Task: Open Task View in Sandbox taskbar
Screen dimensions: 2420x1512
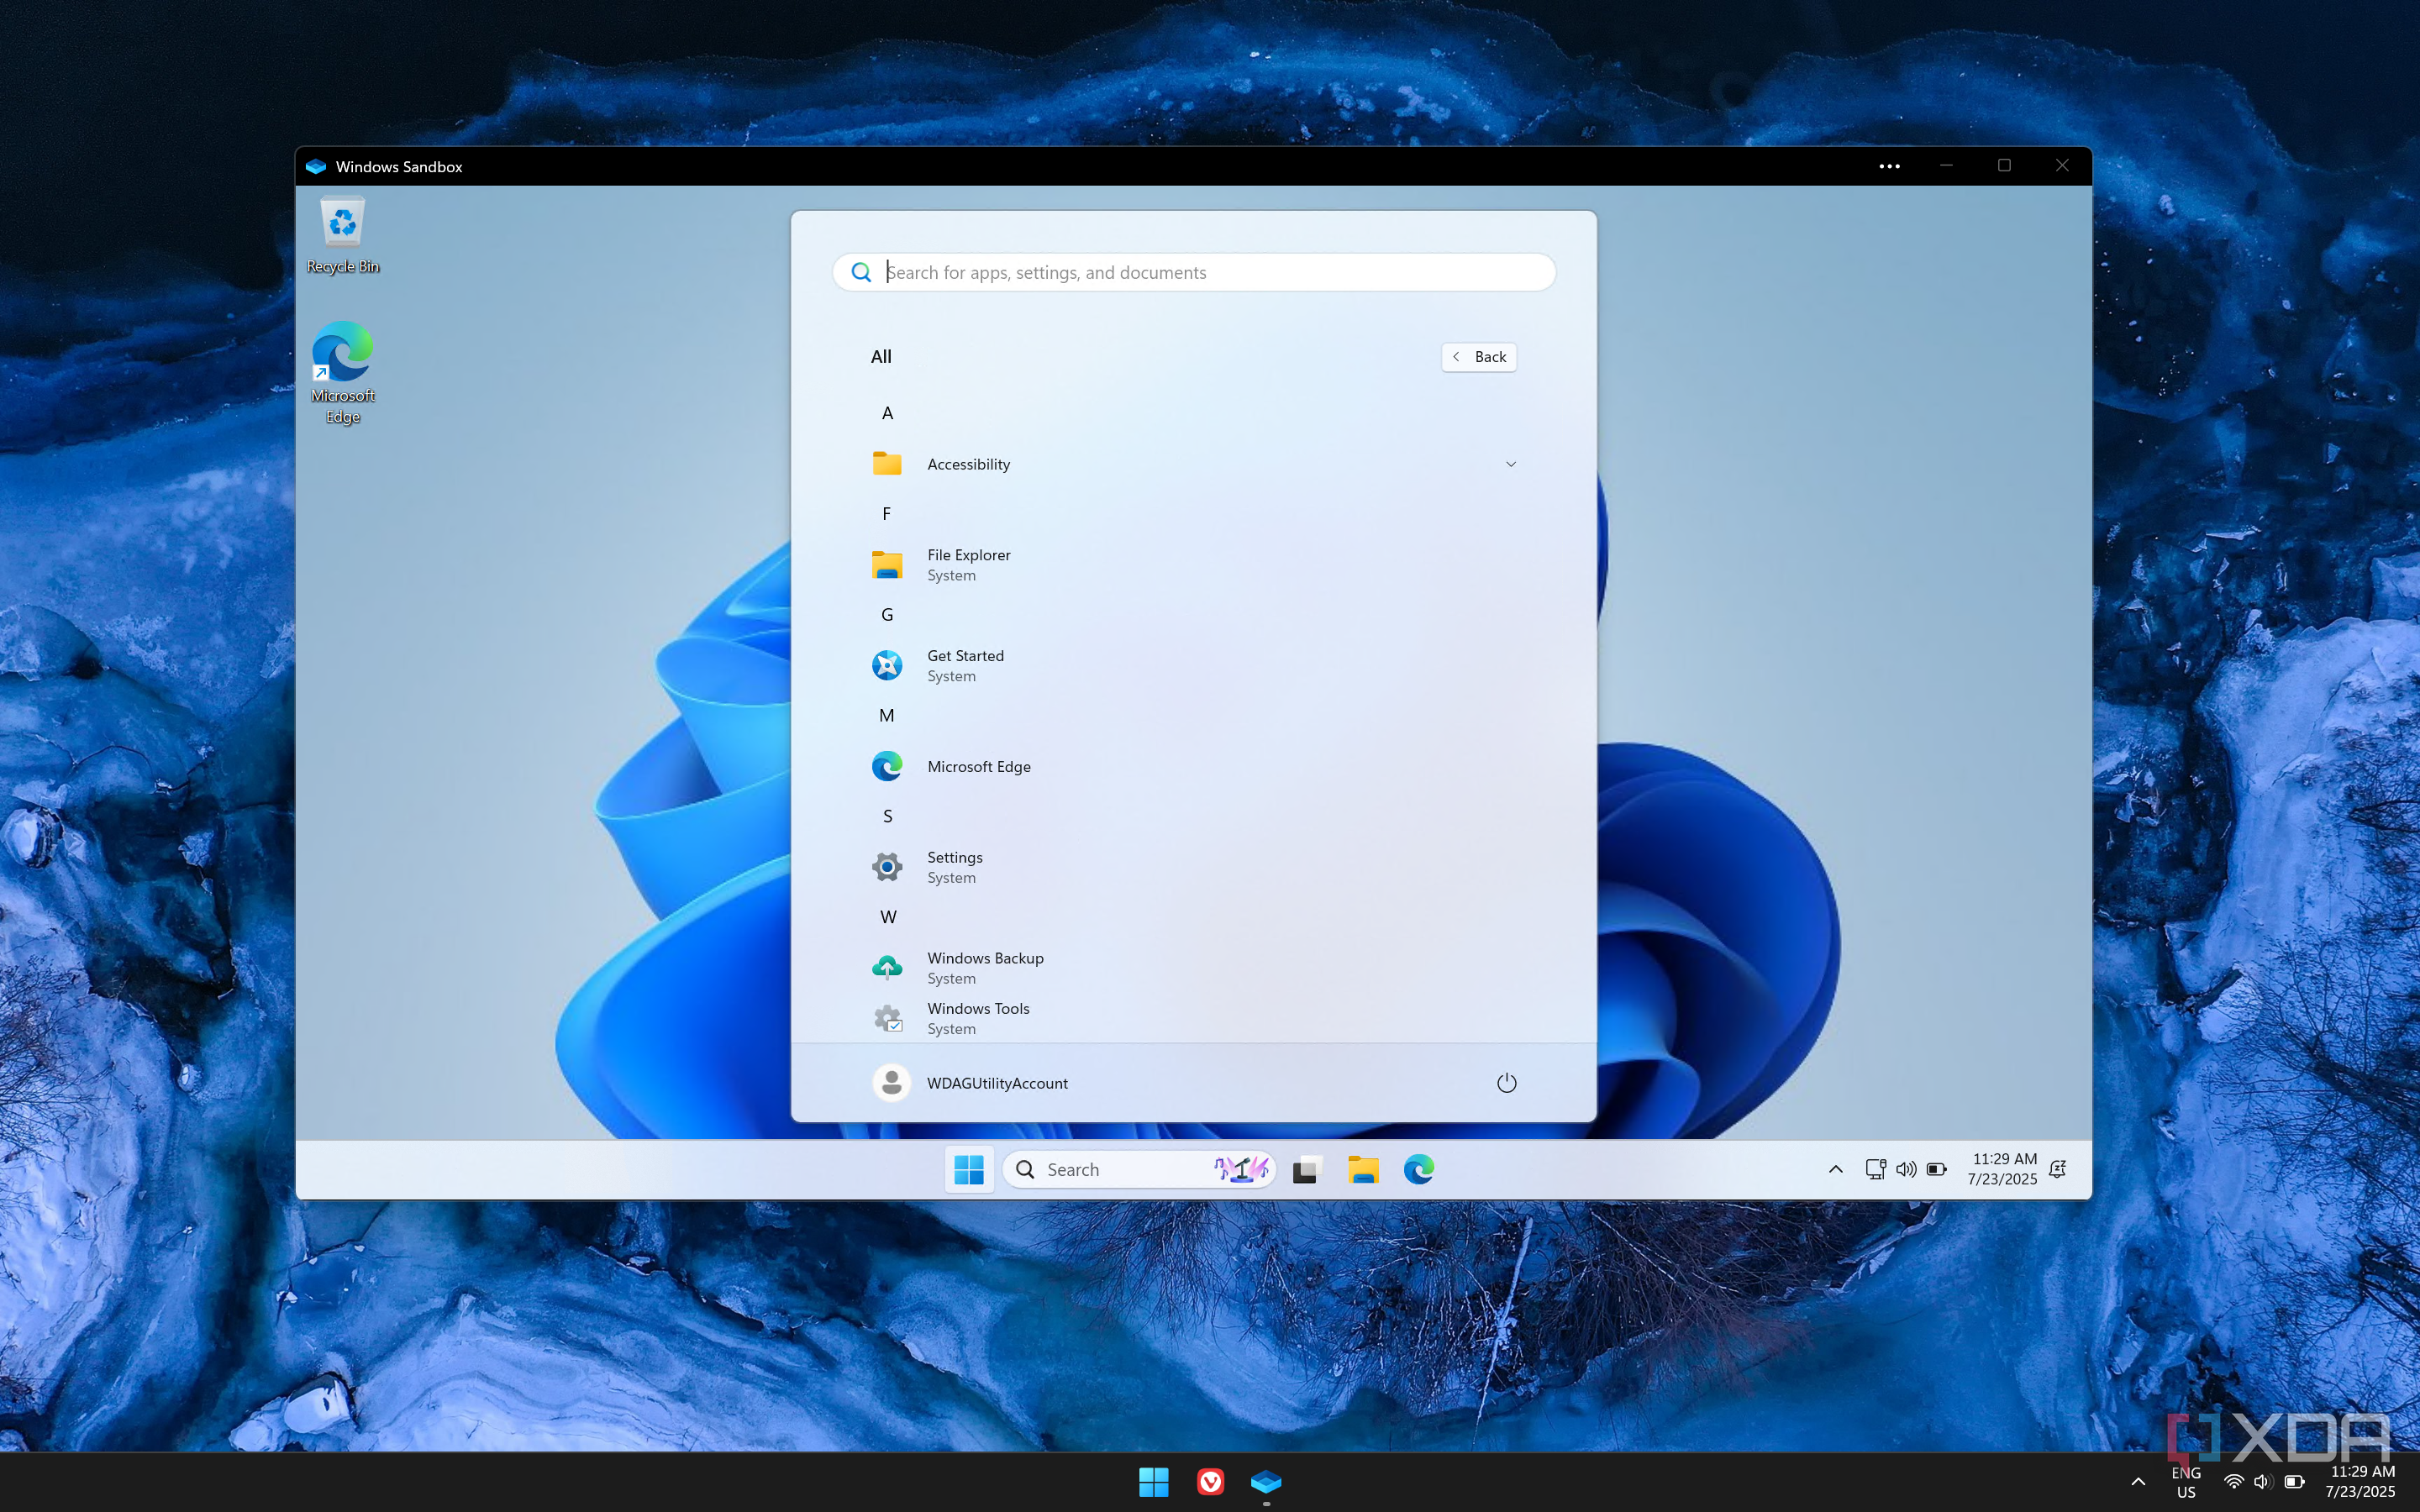Action: (1307, 1169)
